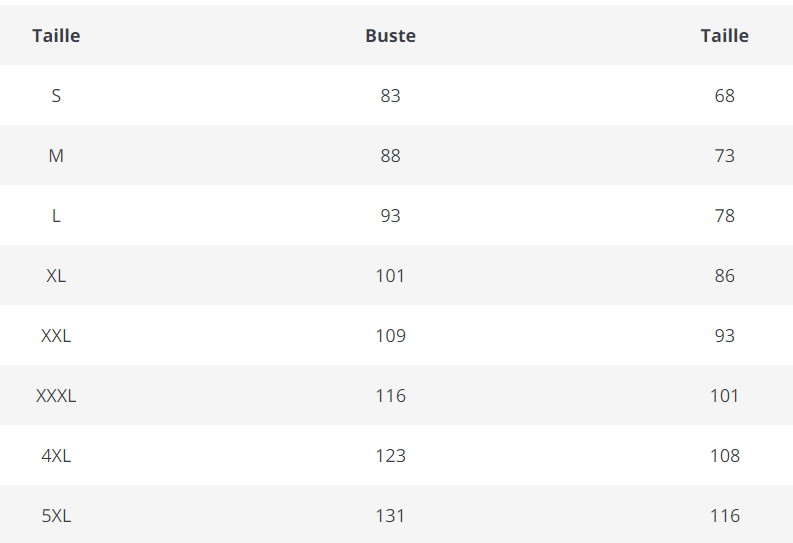Select the XL size label
793x543 pixels.
click(x=56, y=276)
